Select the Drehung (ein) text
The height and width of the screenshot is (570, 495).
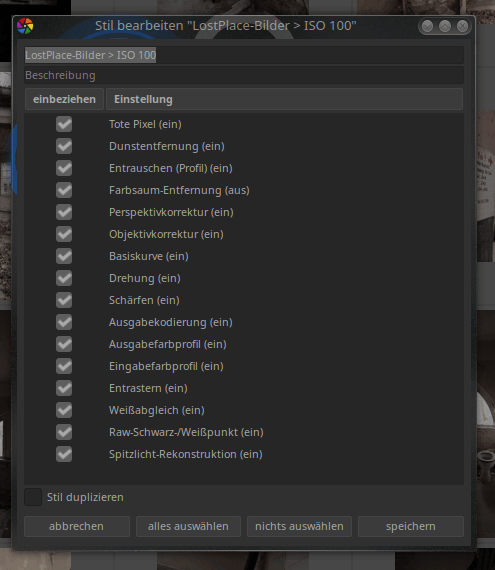click(x=145, y=278)
